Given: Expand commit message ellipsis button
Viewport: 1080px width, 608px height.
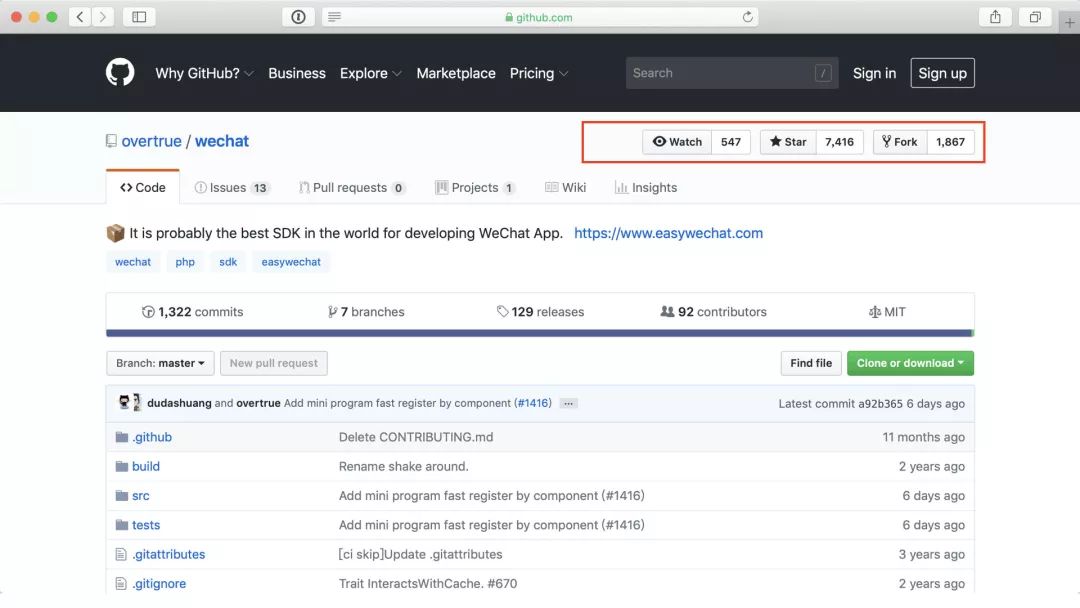Looking at the screenshot, I should [x=568, y=403].
